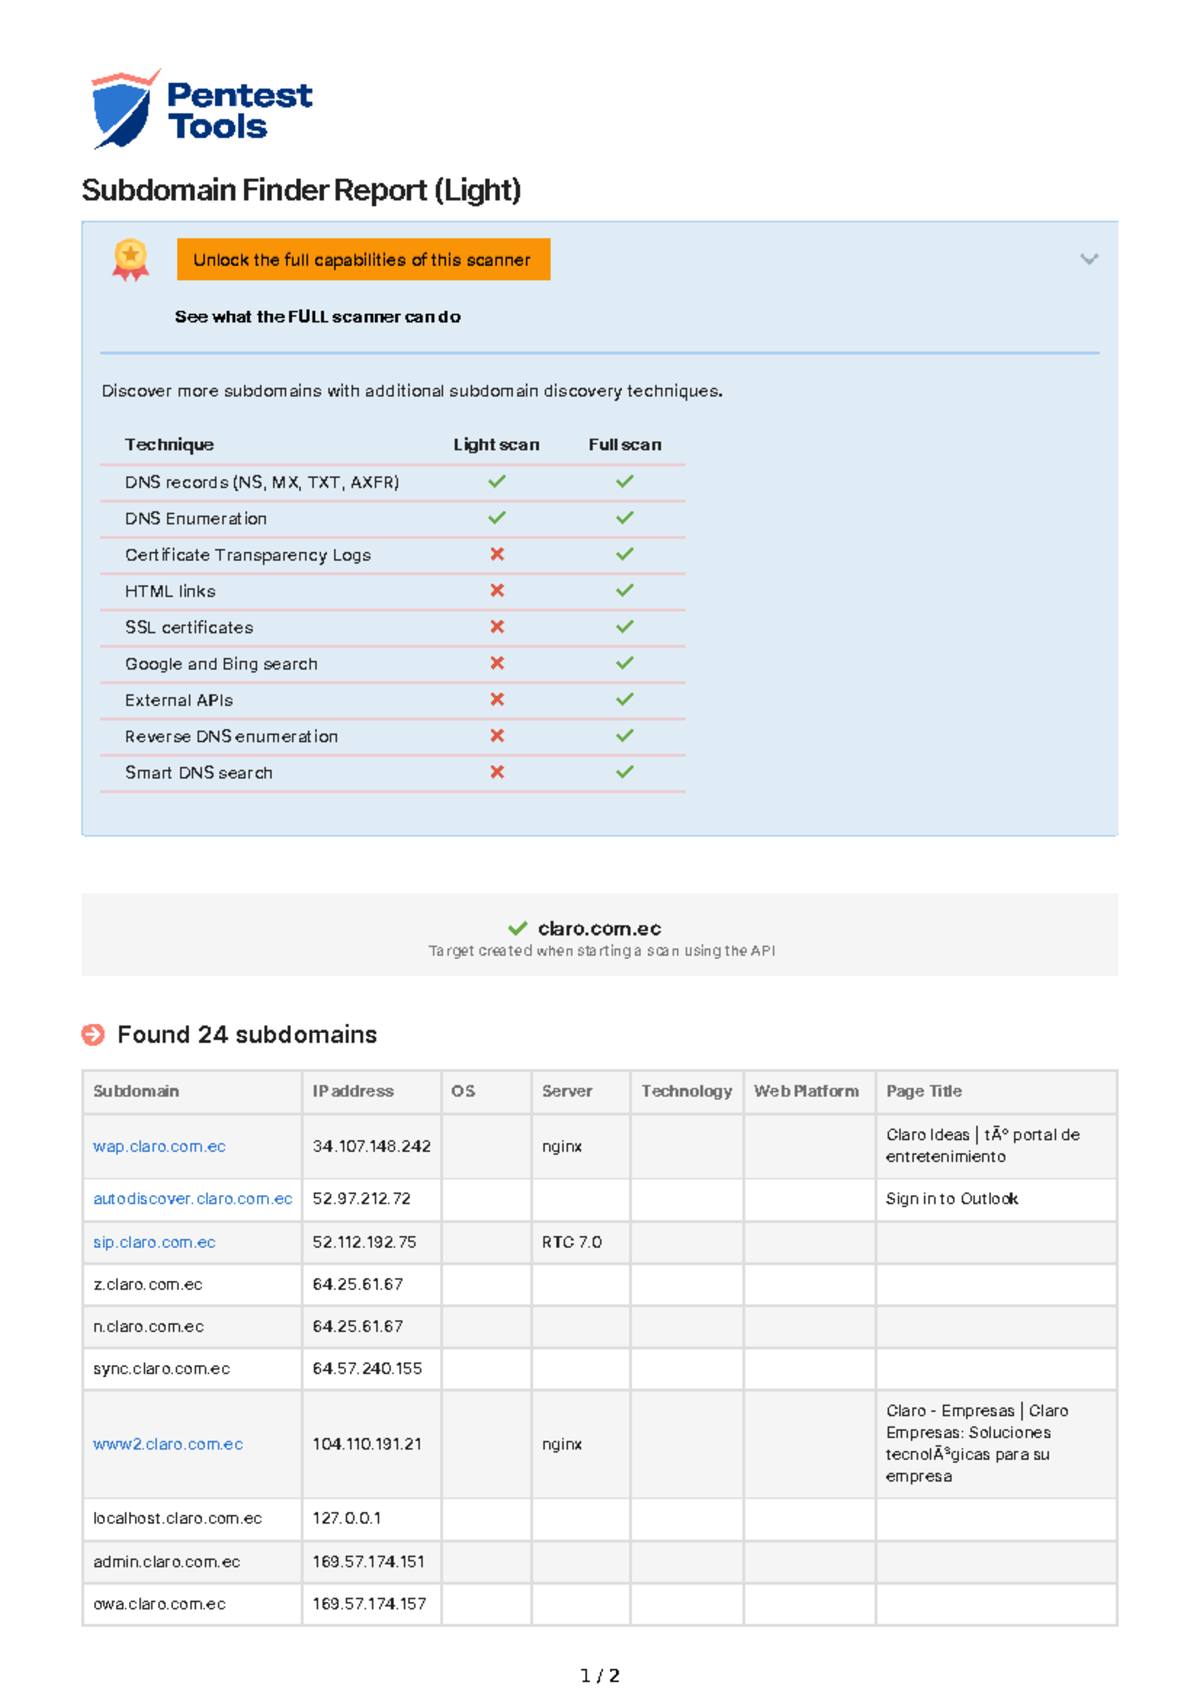
Task: Click red X for Certificate Transparency Logs
Action: [497, 554]
